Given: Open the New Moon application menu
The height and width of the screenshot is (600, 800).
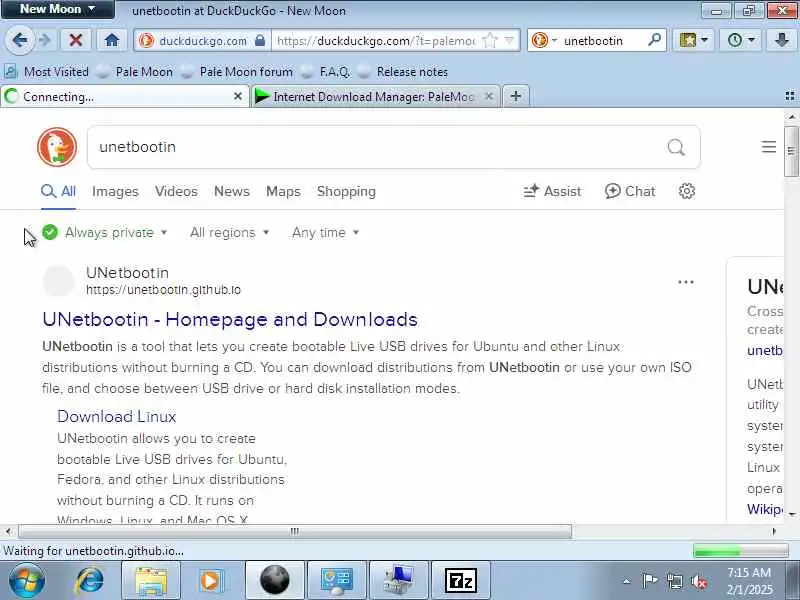Looking at the screenshot, I should tap(57, 9).
